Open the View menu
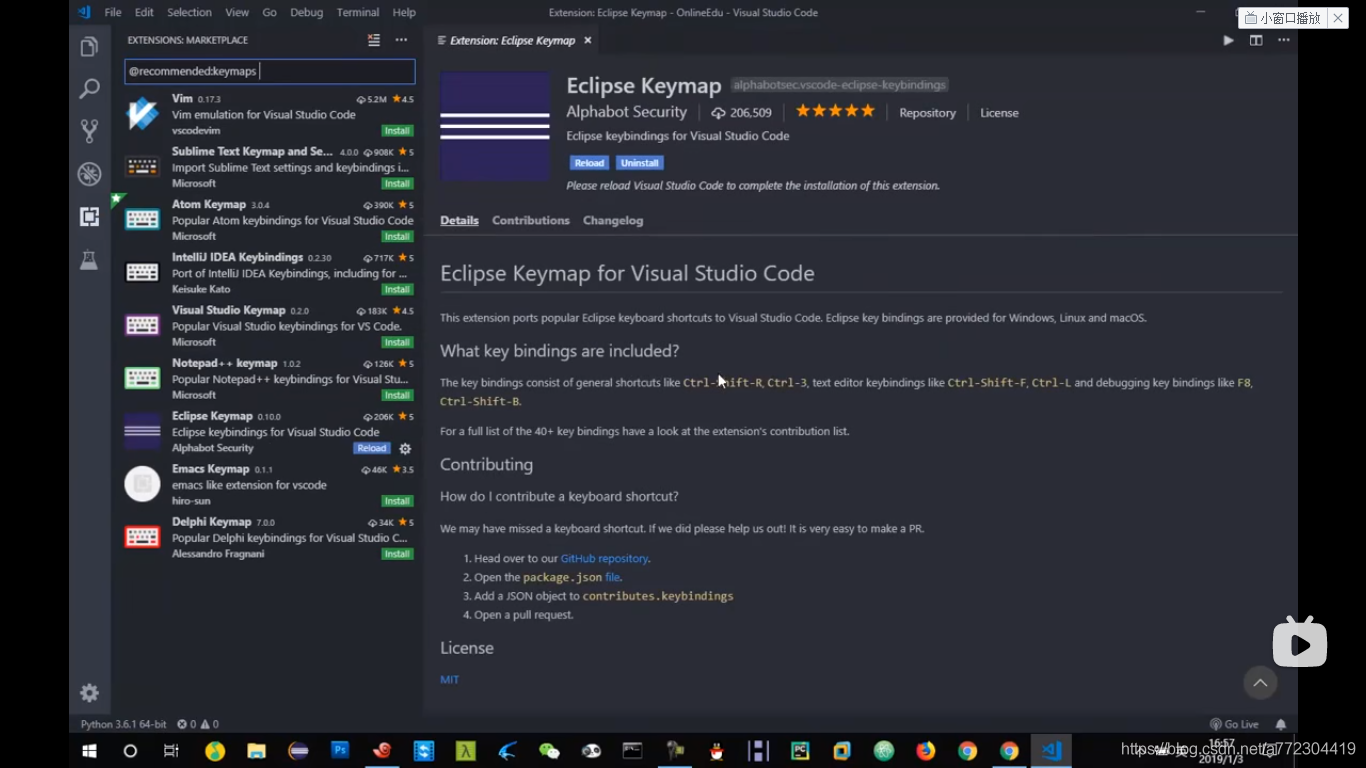 237,12
